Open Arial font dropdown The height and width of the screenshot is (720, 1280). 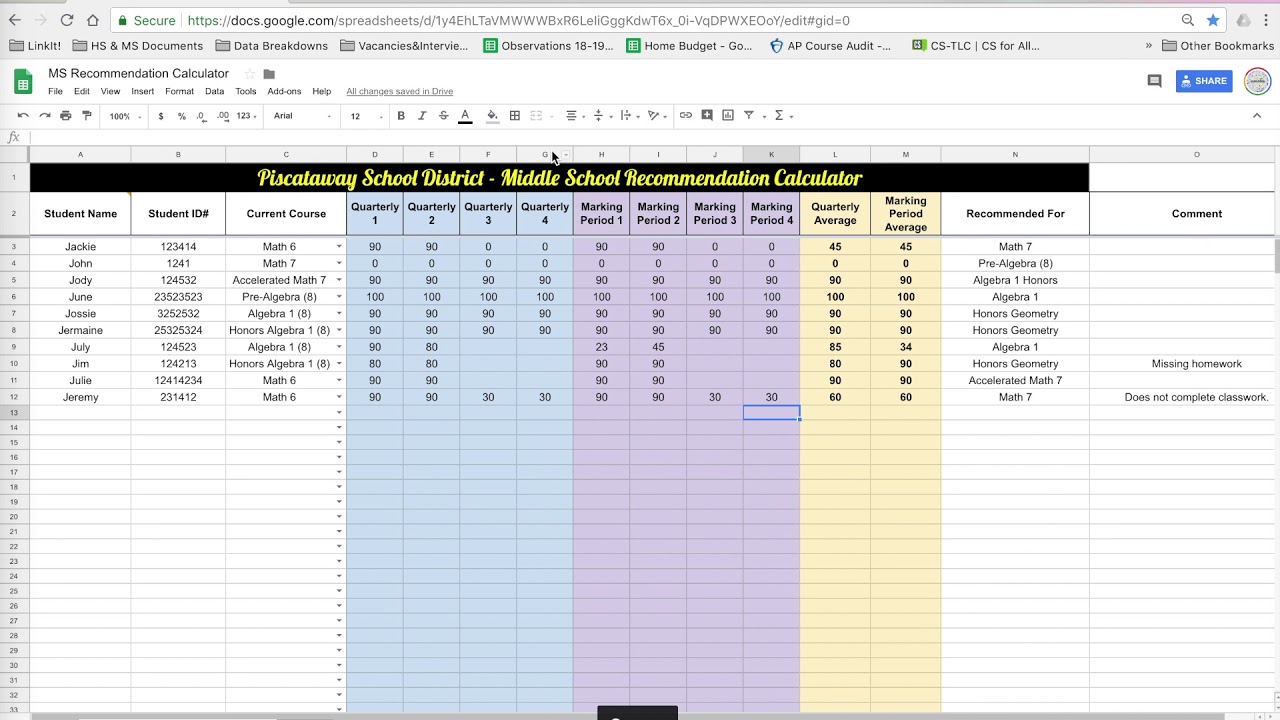pos(302,116)
